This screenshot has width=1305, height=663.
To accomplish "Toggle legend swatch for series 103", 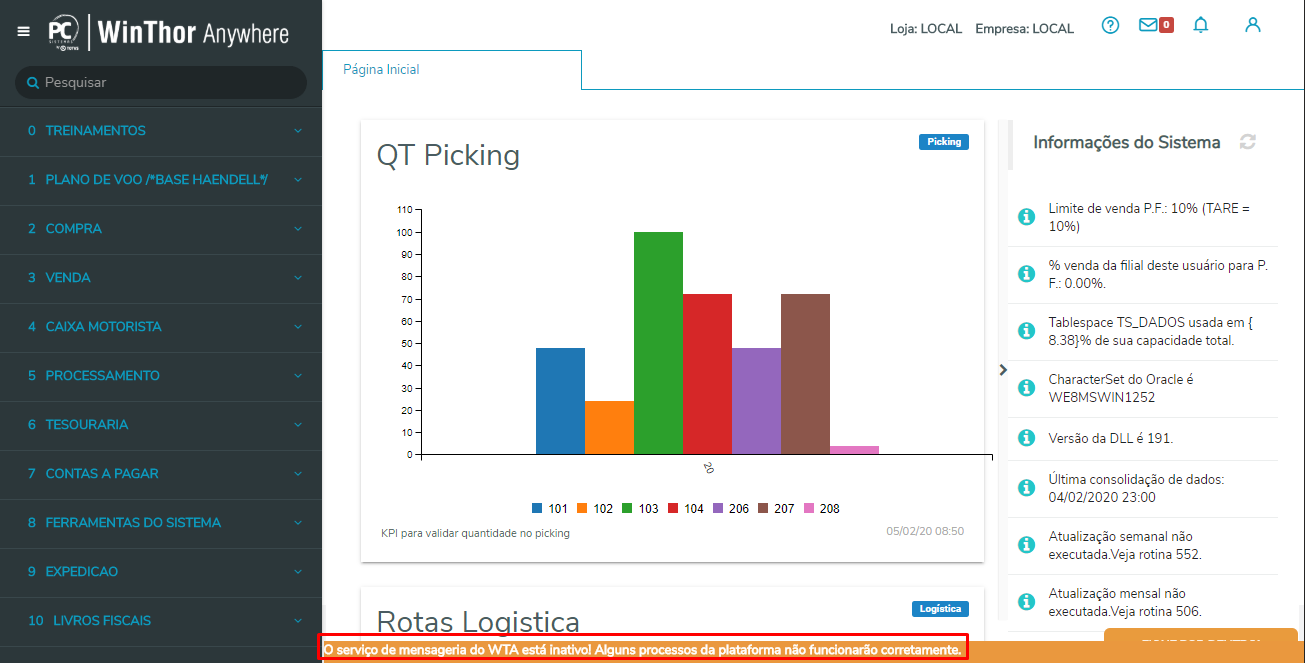I will (627, 509).
